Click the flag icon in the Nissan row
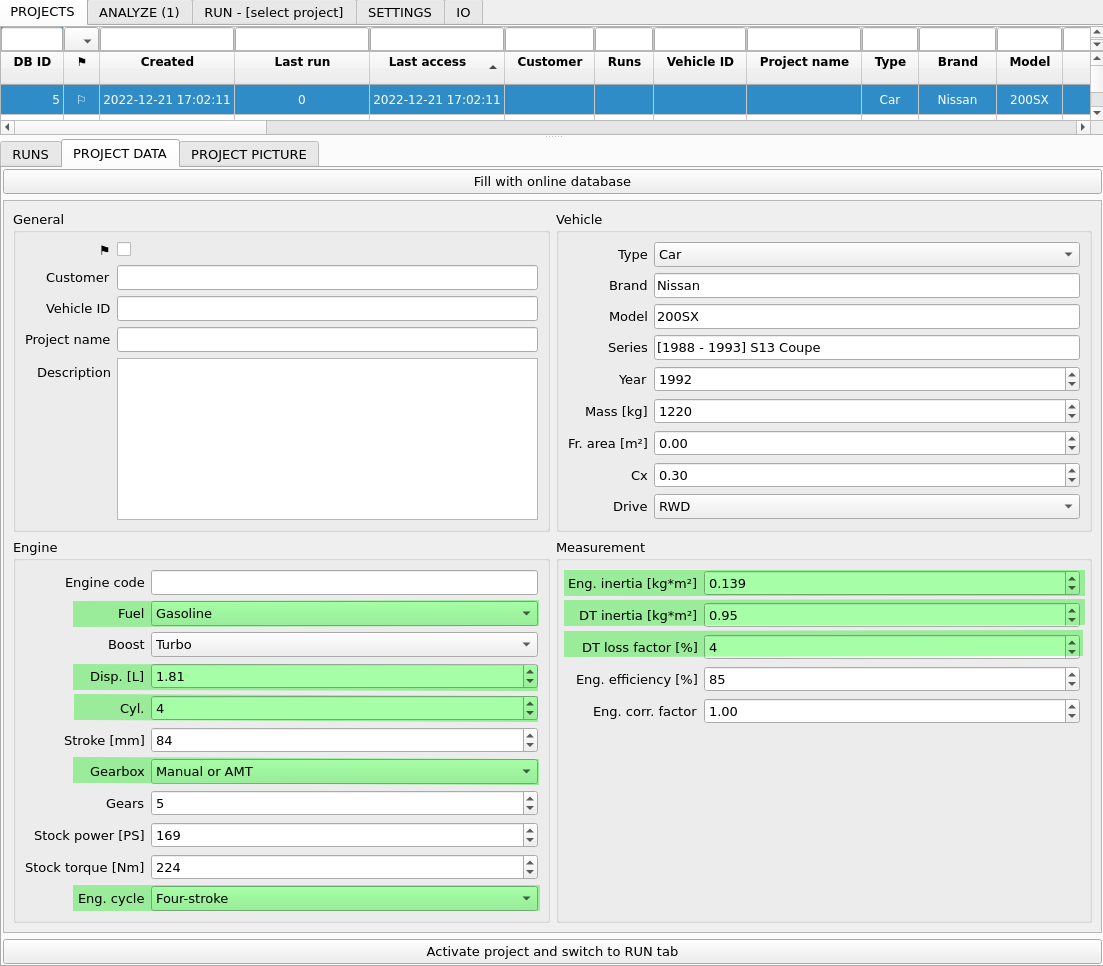 pyautogui.click(x=82, y=100)
